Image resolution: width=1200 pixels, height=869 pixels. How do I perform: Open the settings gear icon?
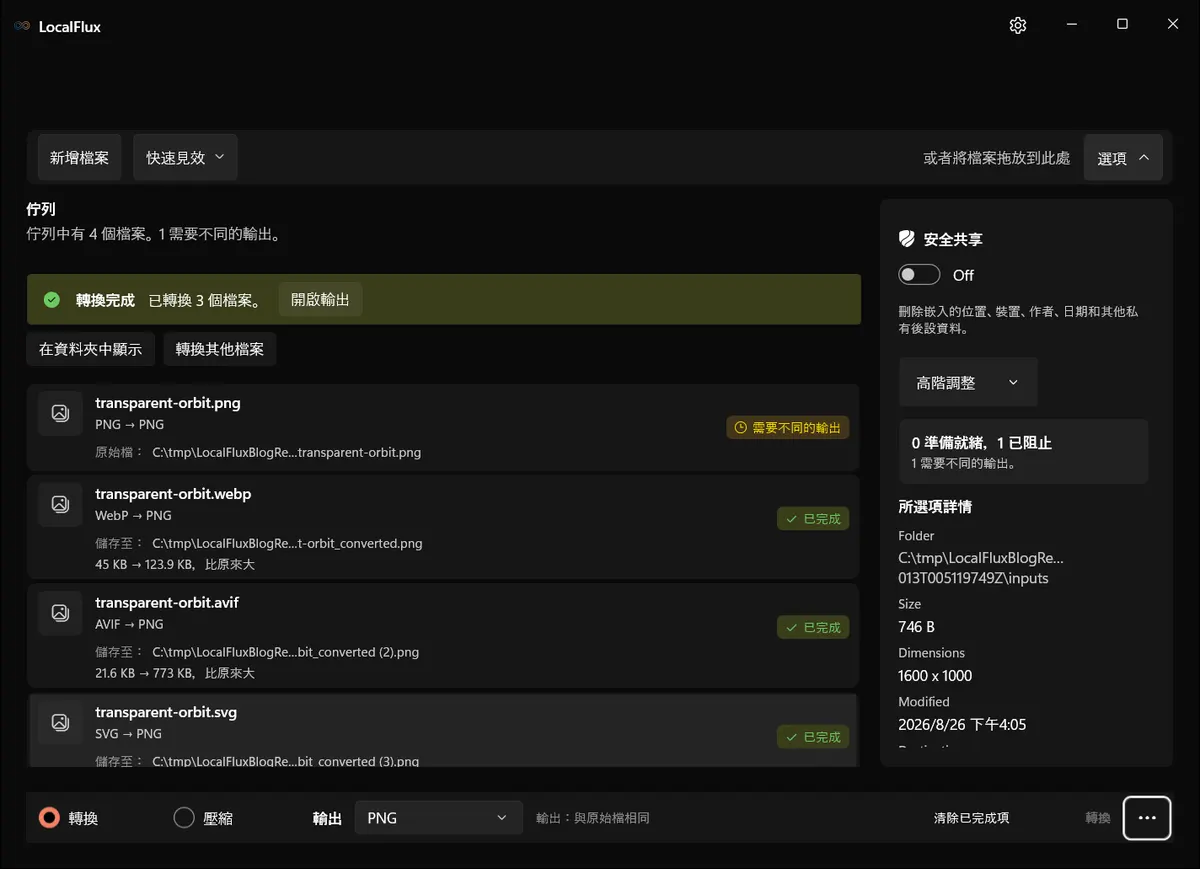[1018, 26]
